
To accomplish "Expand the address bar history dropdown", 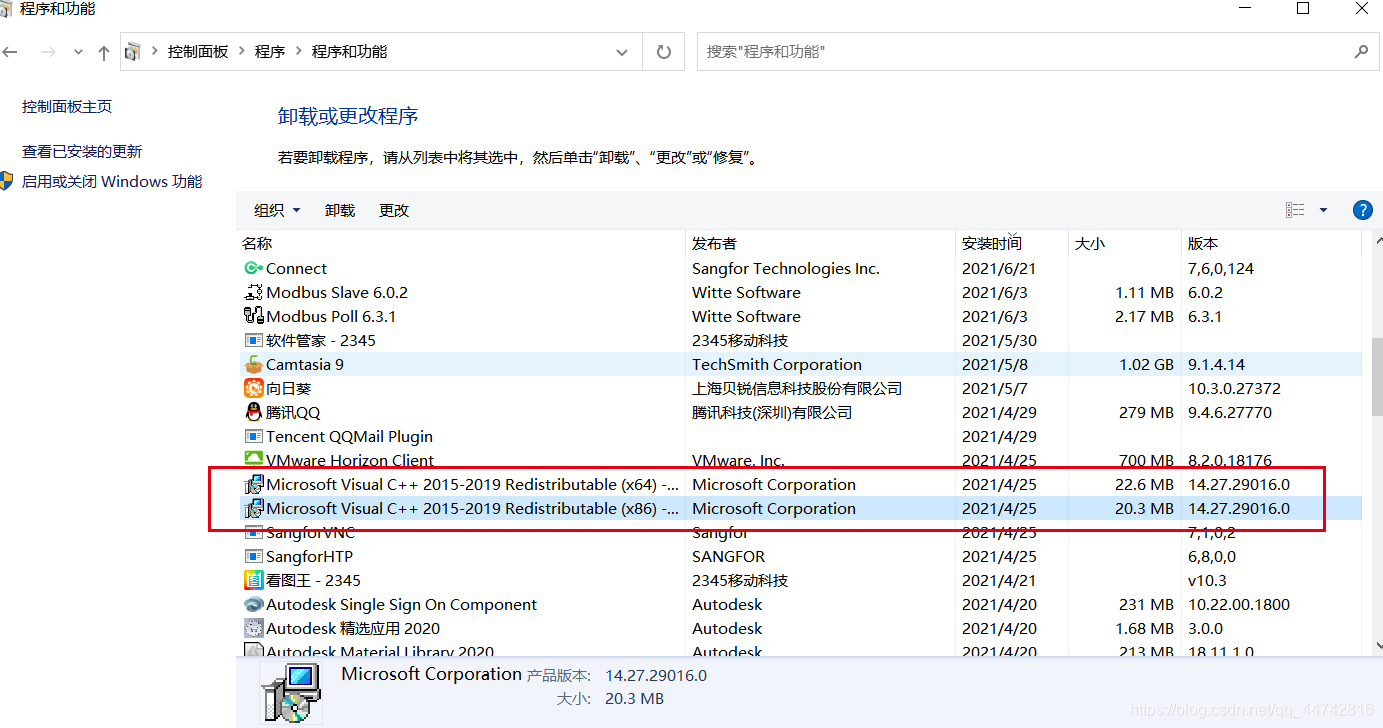I will pos(623,52).
